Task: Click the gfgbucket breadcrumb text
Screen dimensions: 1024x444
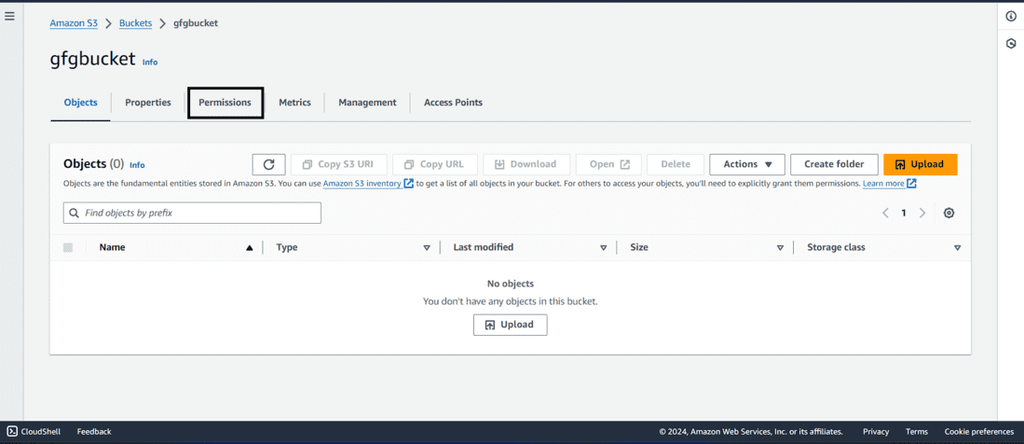Action: coord(195,23)
